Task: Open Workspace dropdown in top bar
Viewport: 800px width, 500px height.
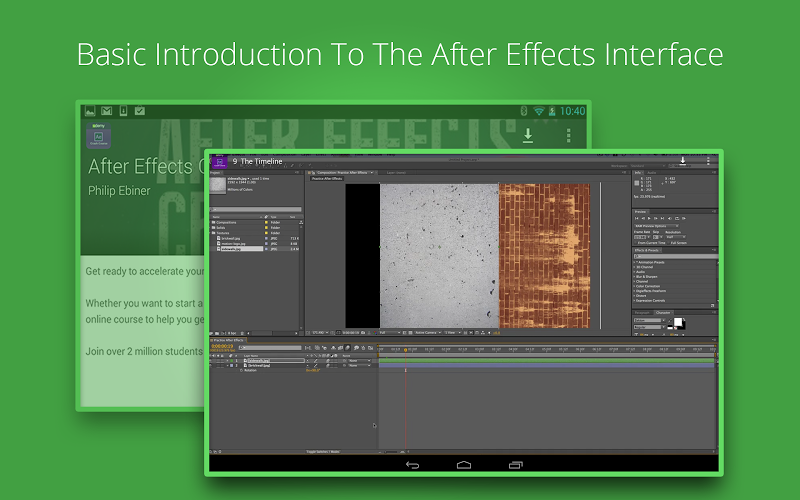Action: 649,166
